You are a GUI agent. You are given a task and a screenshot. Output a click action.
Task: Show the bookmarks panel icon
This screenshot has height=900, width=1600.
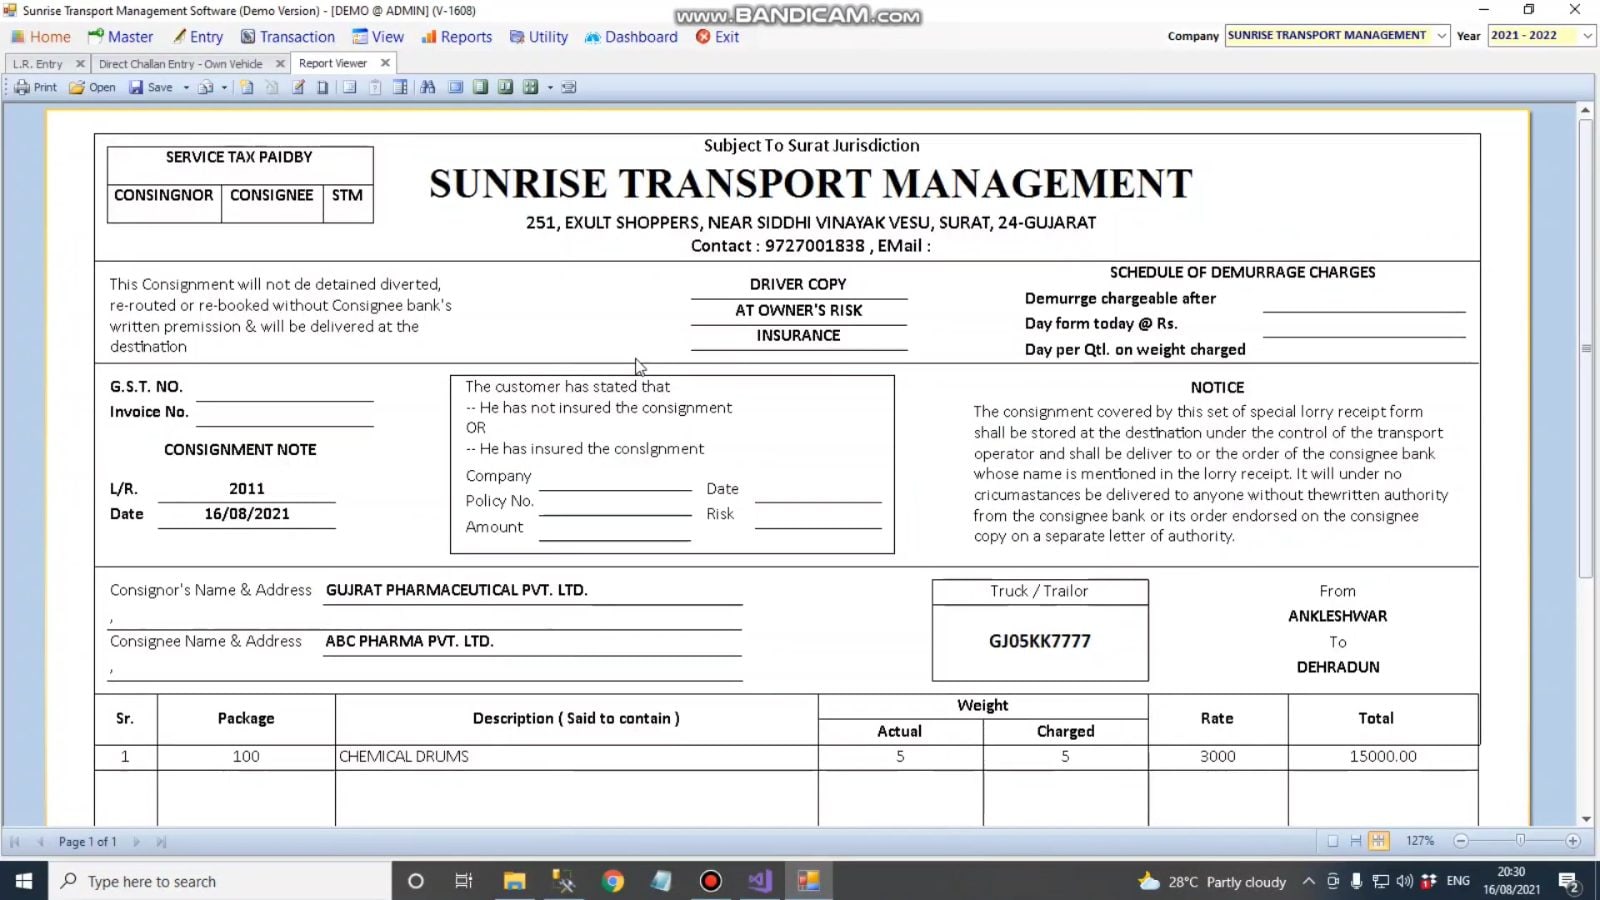[x=349, y=87]
